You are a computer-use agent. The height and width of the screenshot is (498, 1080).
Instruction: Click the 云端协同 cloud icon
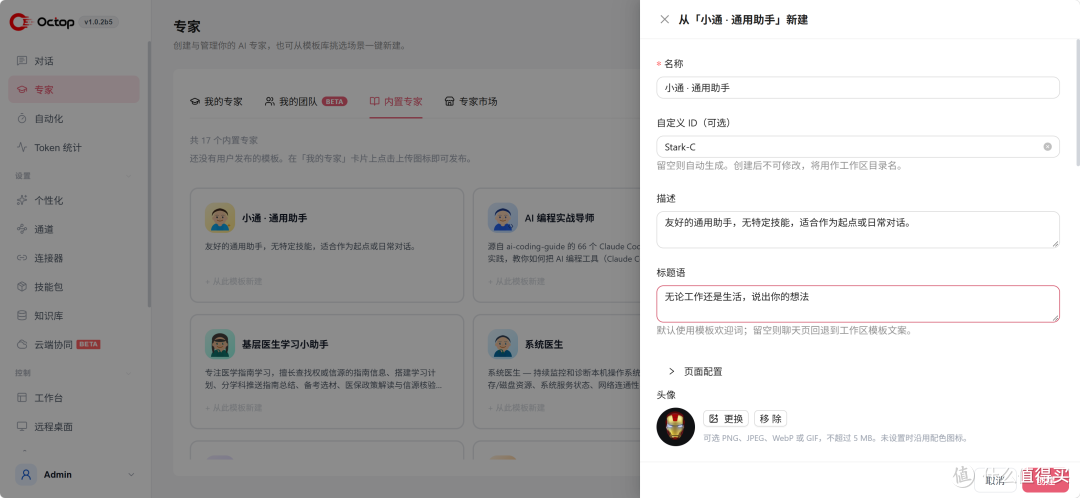pos(22,344)
